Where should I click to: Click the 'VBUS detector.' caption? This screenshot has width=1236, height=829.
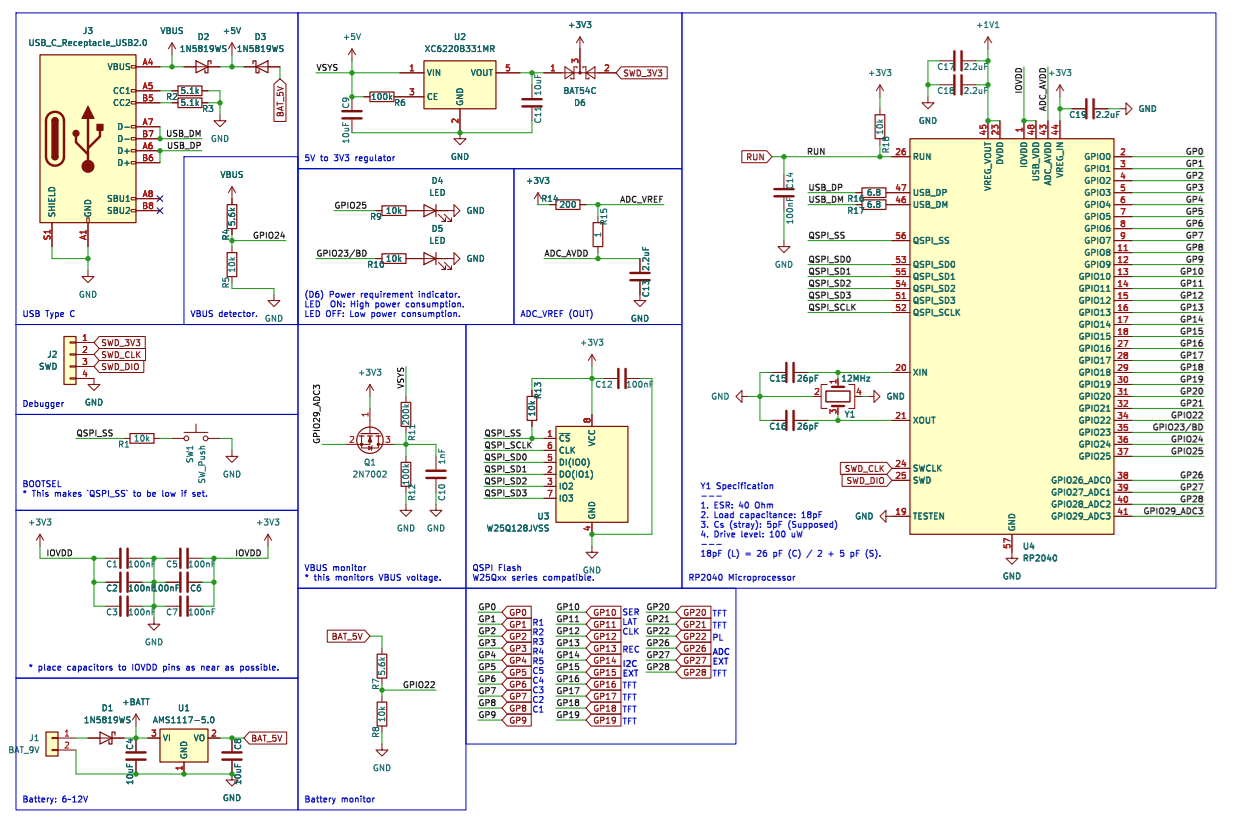[224, 314]
